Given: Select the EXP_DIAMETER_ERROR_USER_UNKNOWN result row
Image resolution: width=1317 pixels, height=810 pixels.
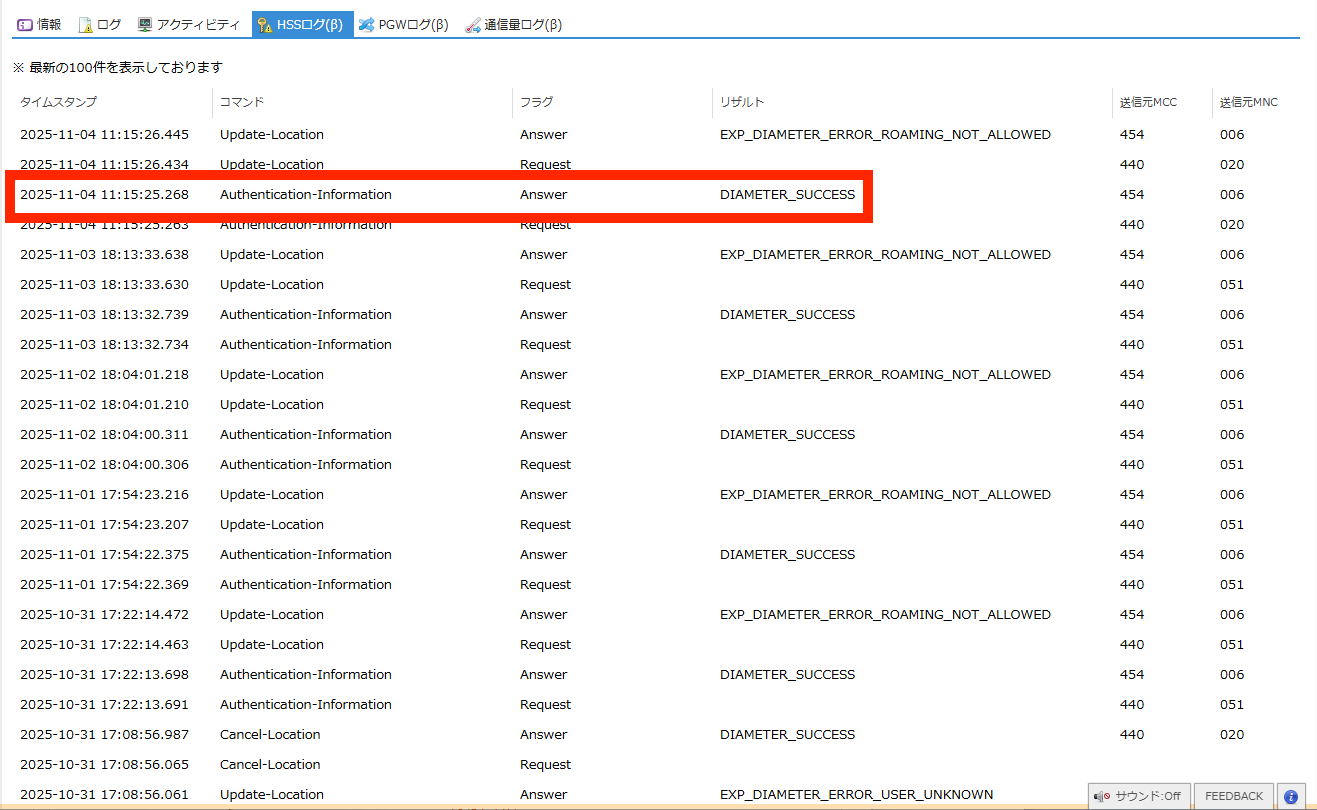Looking at the screenshot, I should pyautogui.click(x=856, y=794).
